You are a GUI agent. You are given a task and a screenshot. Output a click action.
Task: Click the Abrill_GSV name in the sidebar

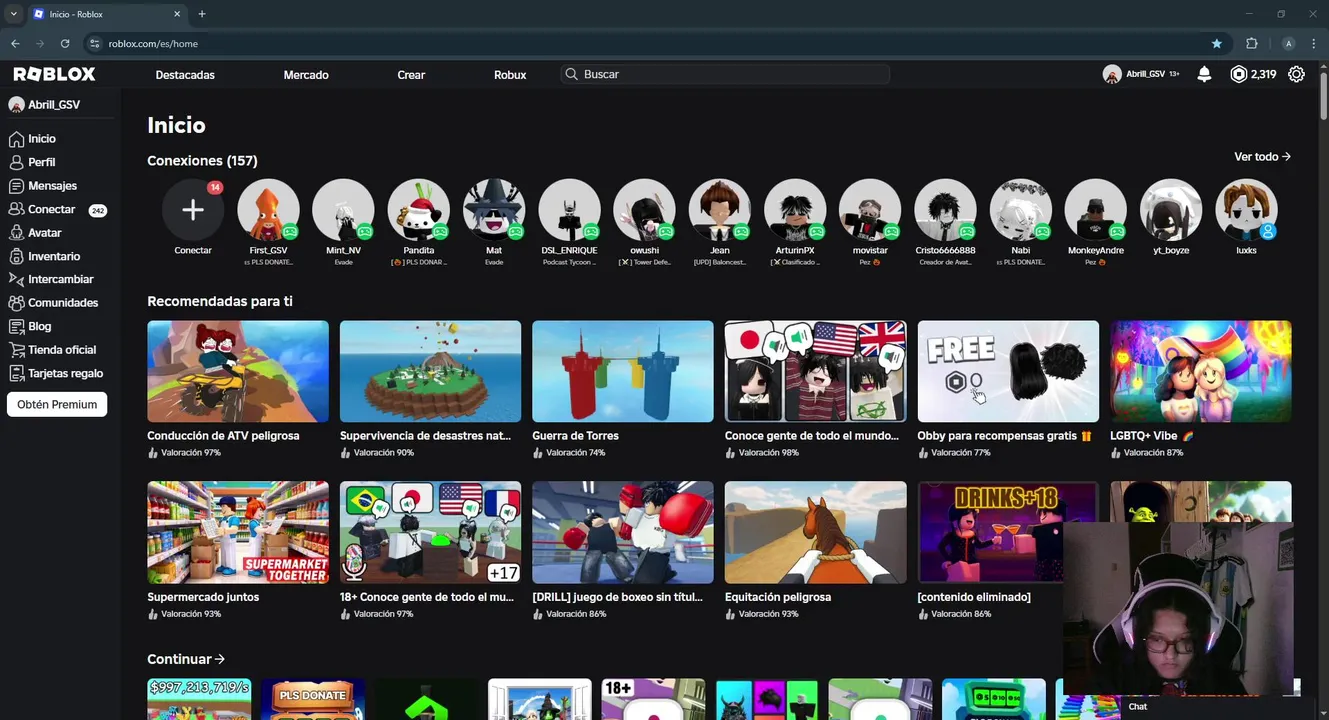coord(54,105)
